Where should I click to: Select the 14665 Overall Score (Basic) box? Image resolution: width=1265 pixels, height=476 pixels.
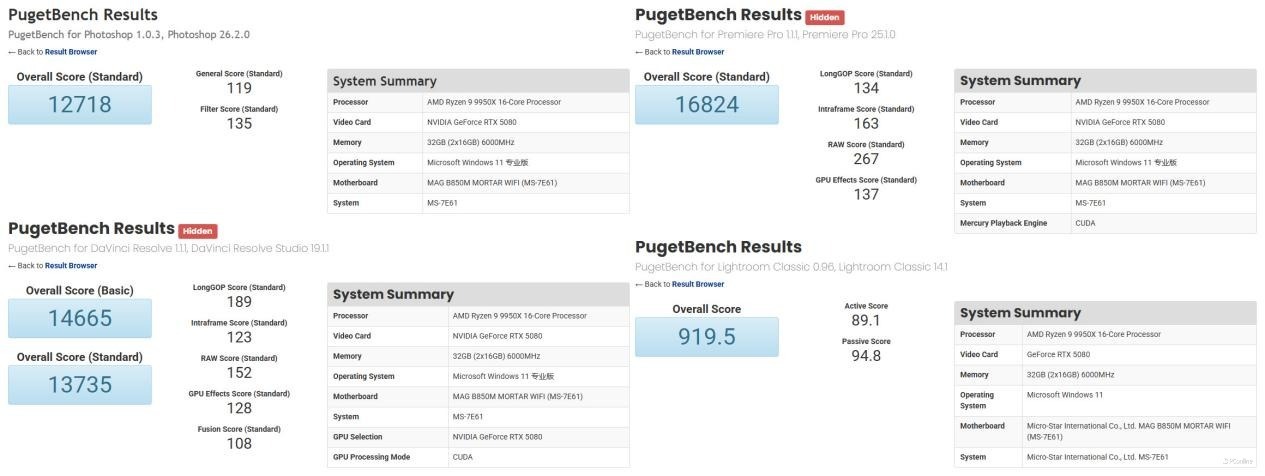click(80, 319)
